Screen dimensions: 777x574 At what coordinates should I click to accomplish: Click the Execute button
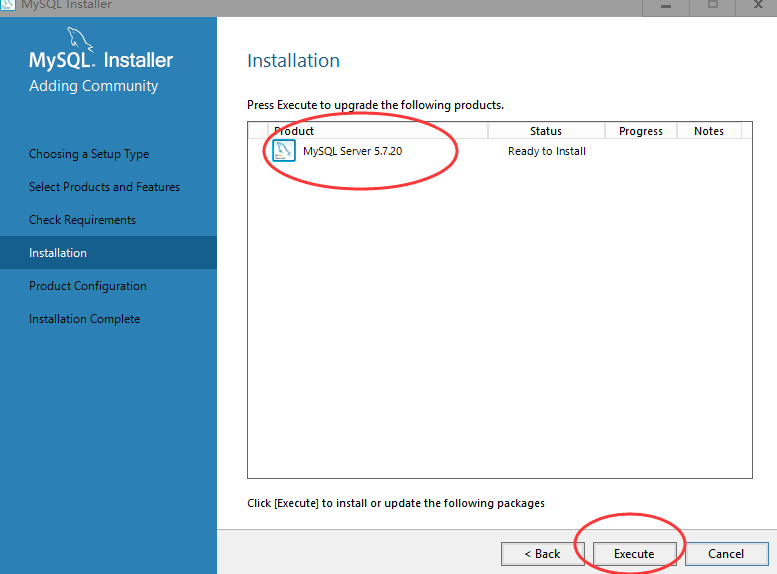[634, 554]
